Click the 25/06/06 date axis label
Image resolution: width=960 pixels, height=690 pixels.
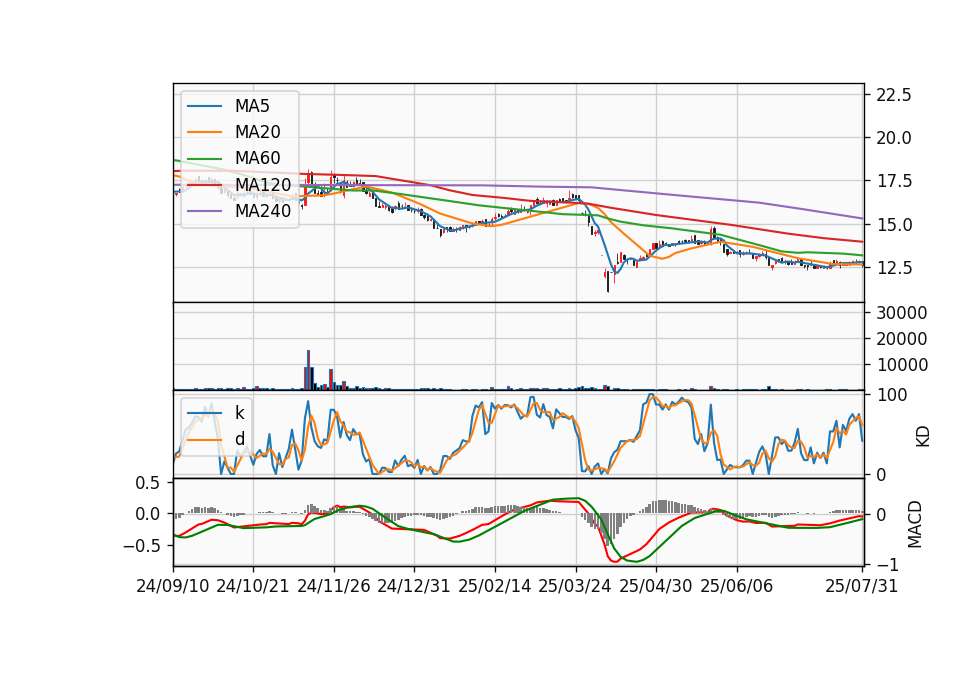pos(737,586)
